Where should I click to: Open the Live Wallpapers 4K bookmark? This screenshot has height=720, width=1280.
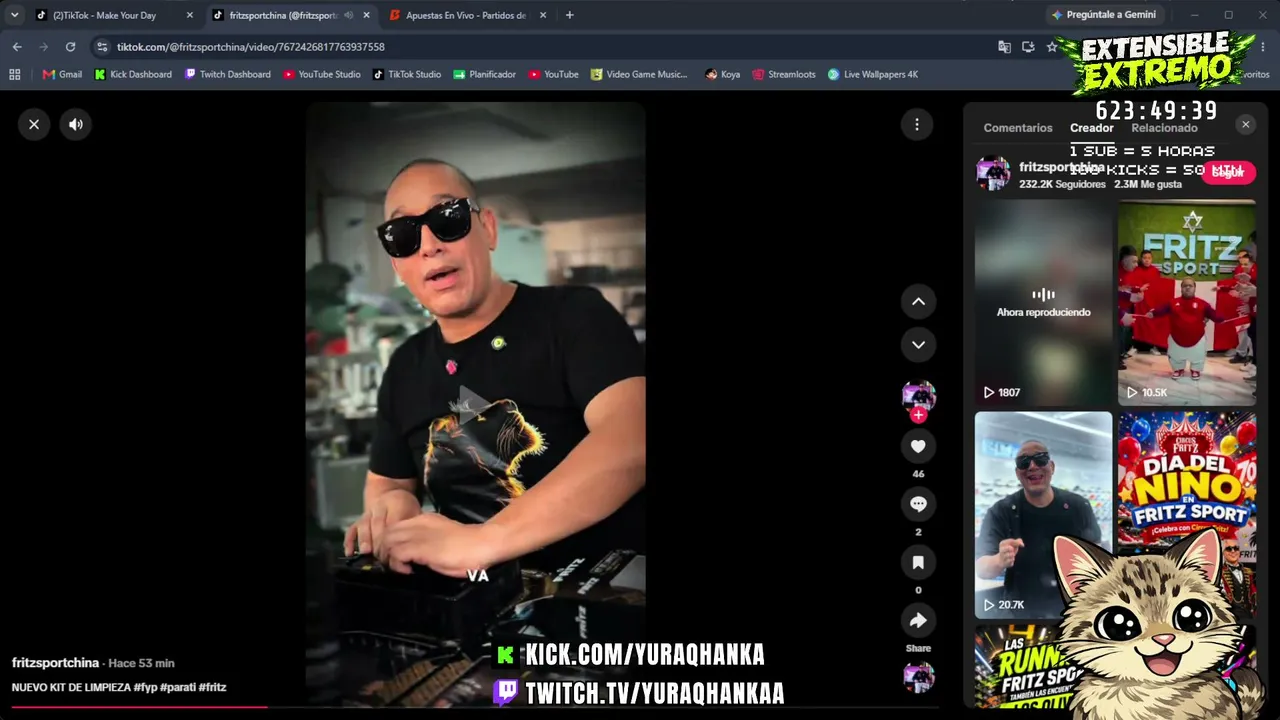(872, 74)
